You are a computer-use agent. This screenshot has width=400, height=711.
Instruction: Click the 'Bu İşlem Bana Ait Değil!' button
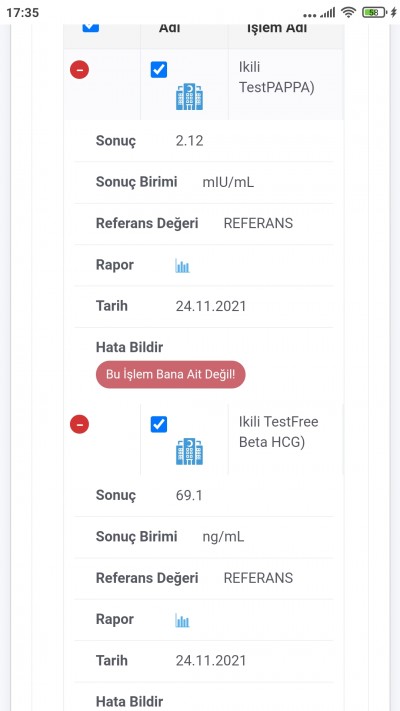(171, 375)
